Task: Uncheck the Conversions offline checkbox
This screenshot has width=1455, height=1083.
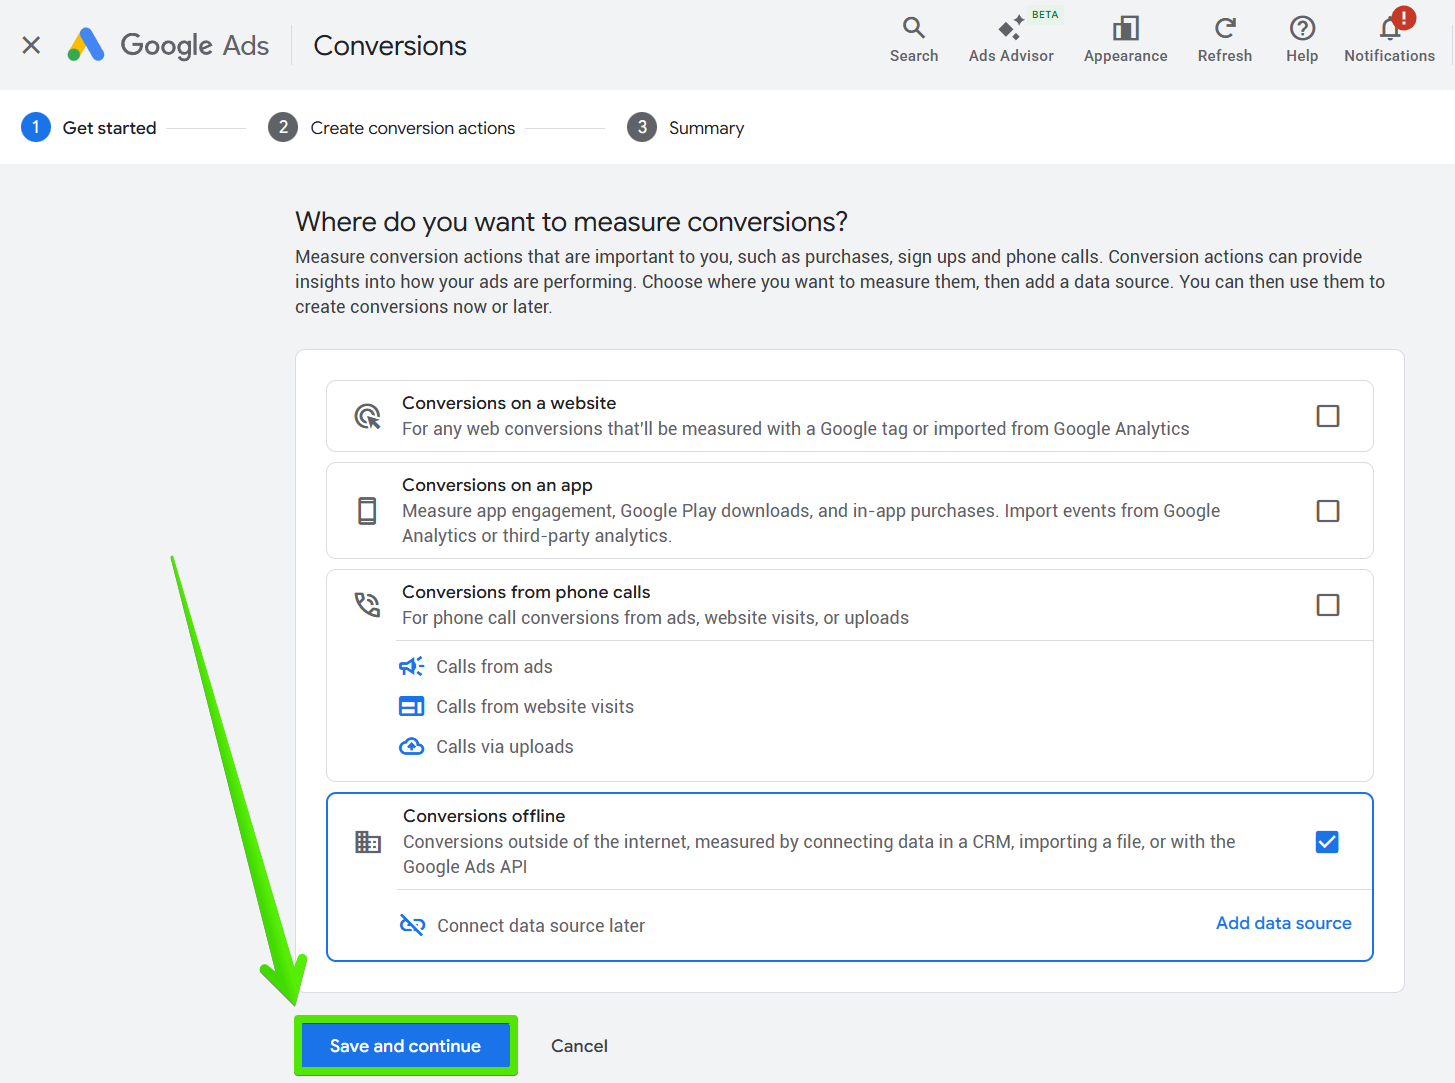Action: pyautogui.click(x=1326, y=842)
